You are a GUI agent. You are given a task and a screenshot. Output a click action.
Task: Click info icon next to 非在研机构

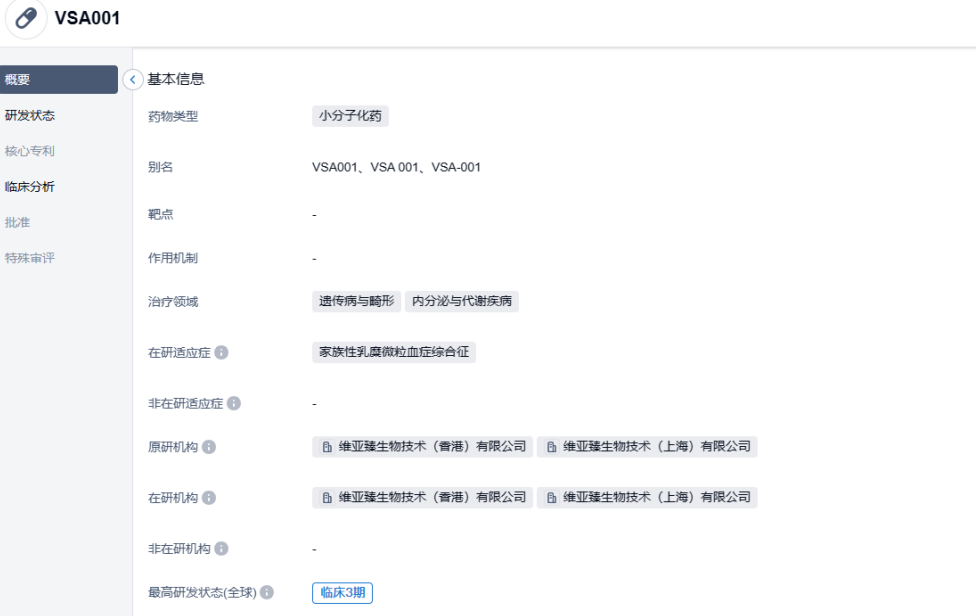(x=221, y=549)
